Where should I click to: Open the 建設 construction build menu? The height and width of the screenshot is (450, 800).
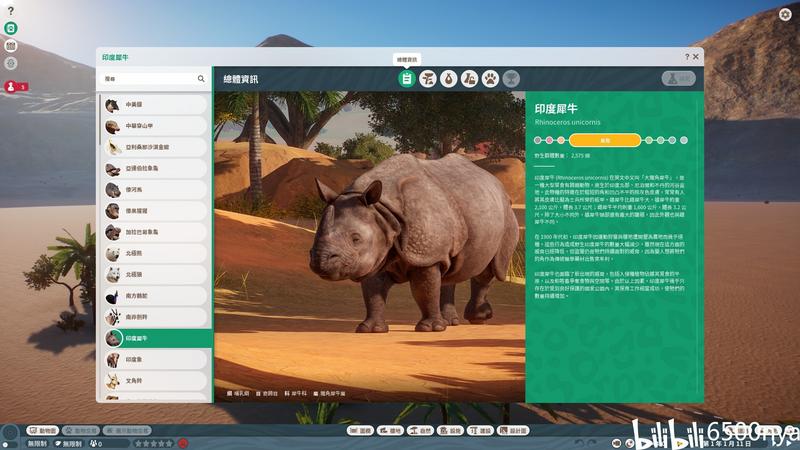(x=481, y=431)
